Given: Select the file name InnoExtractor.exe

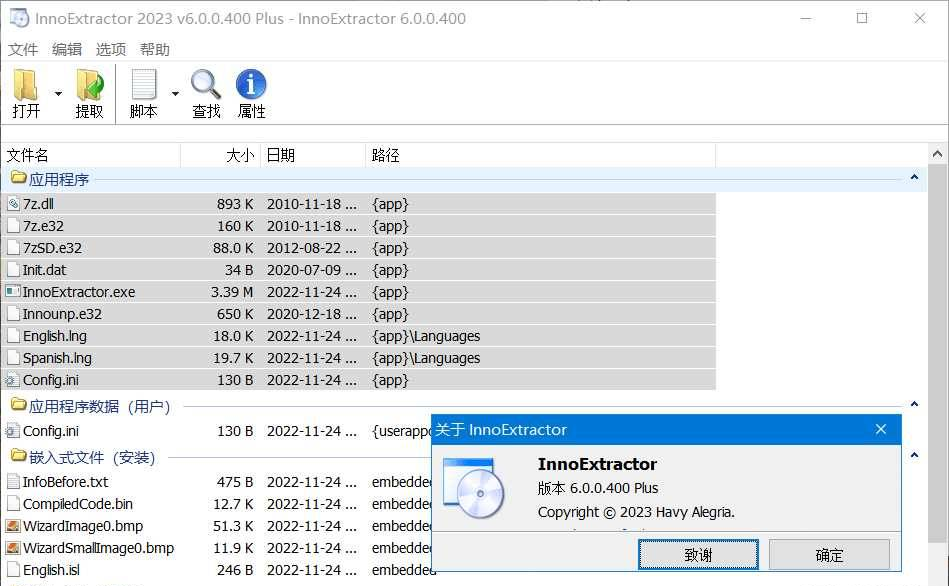Looking at the screenshot, I should (79, 292).
